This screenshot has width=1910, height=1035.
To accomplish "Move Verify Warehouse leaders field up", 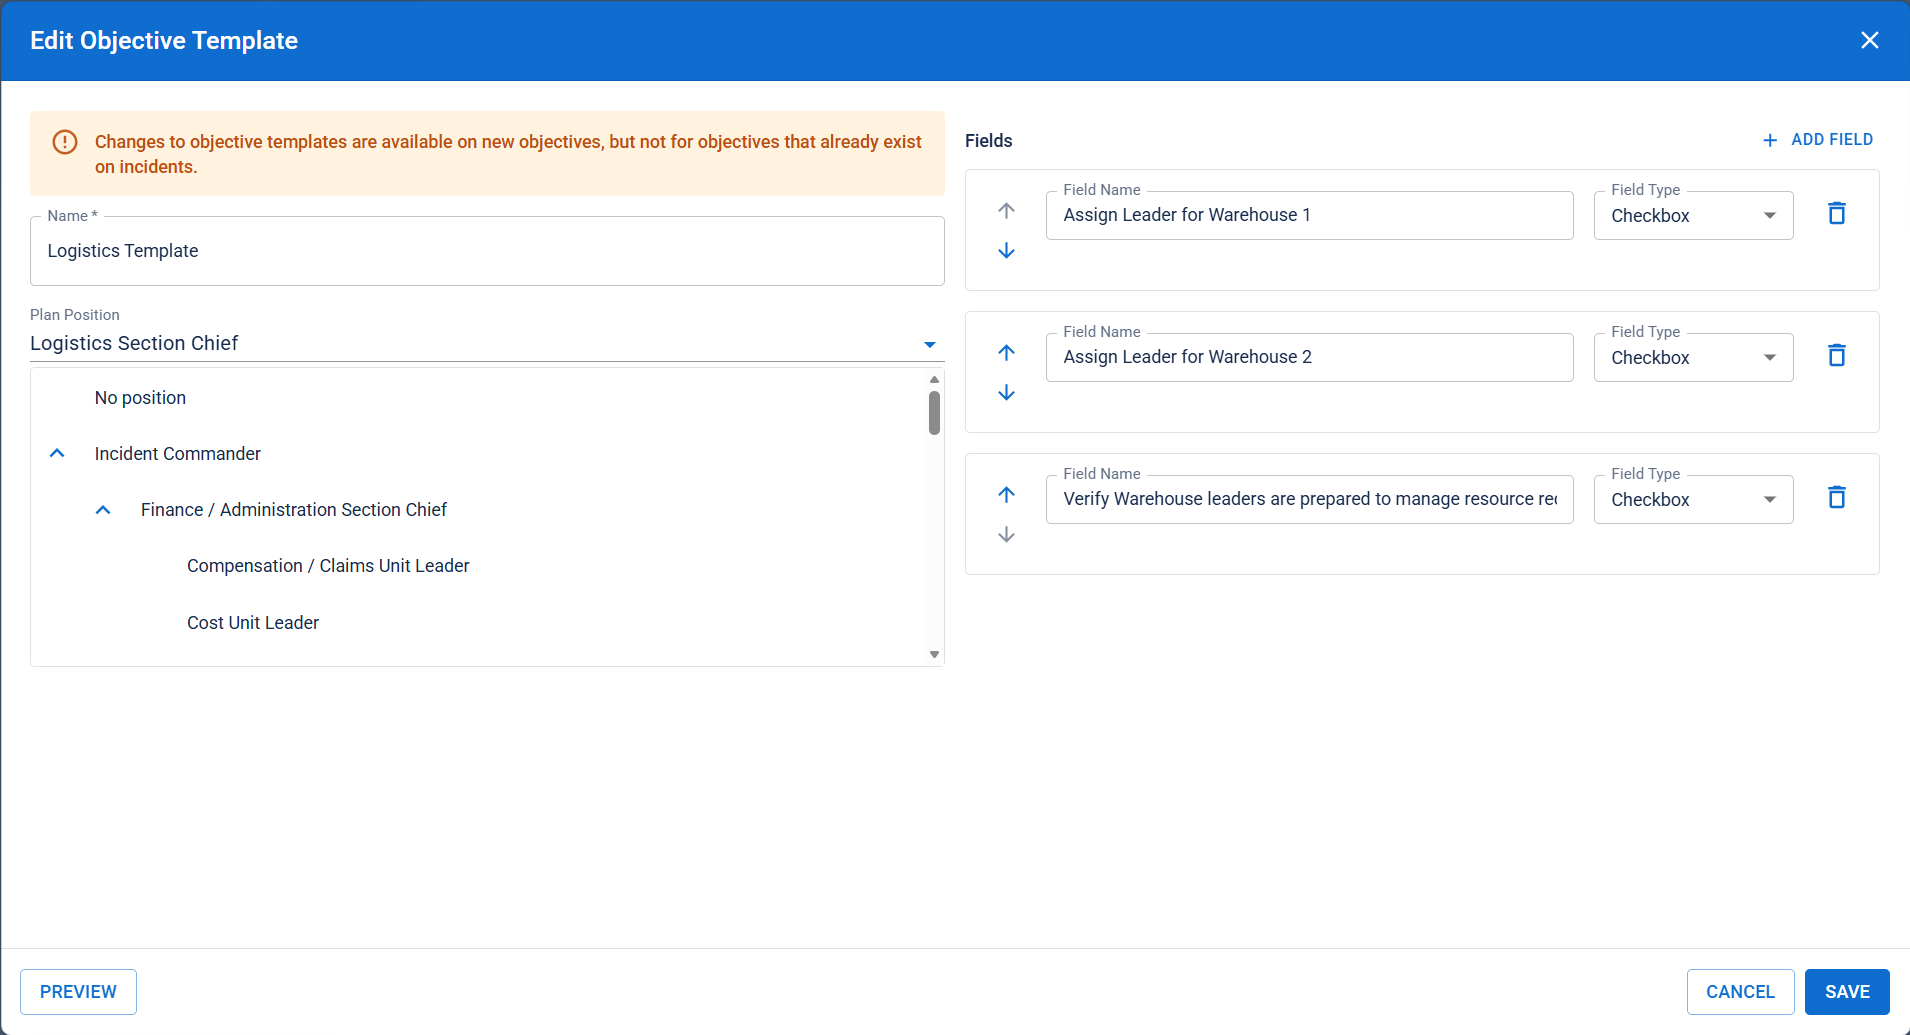I will (x=1006, y=494).
